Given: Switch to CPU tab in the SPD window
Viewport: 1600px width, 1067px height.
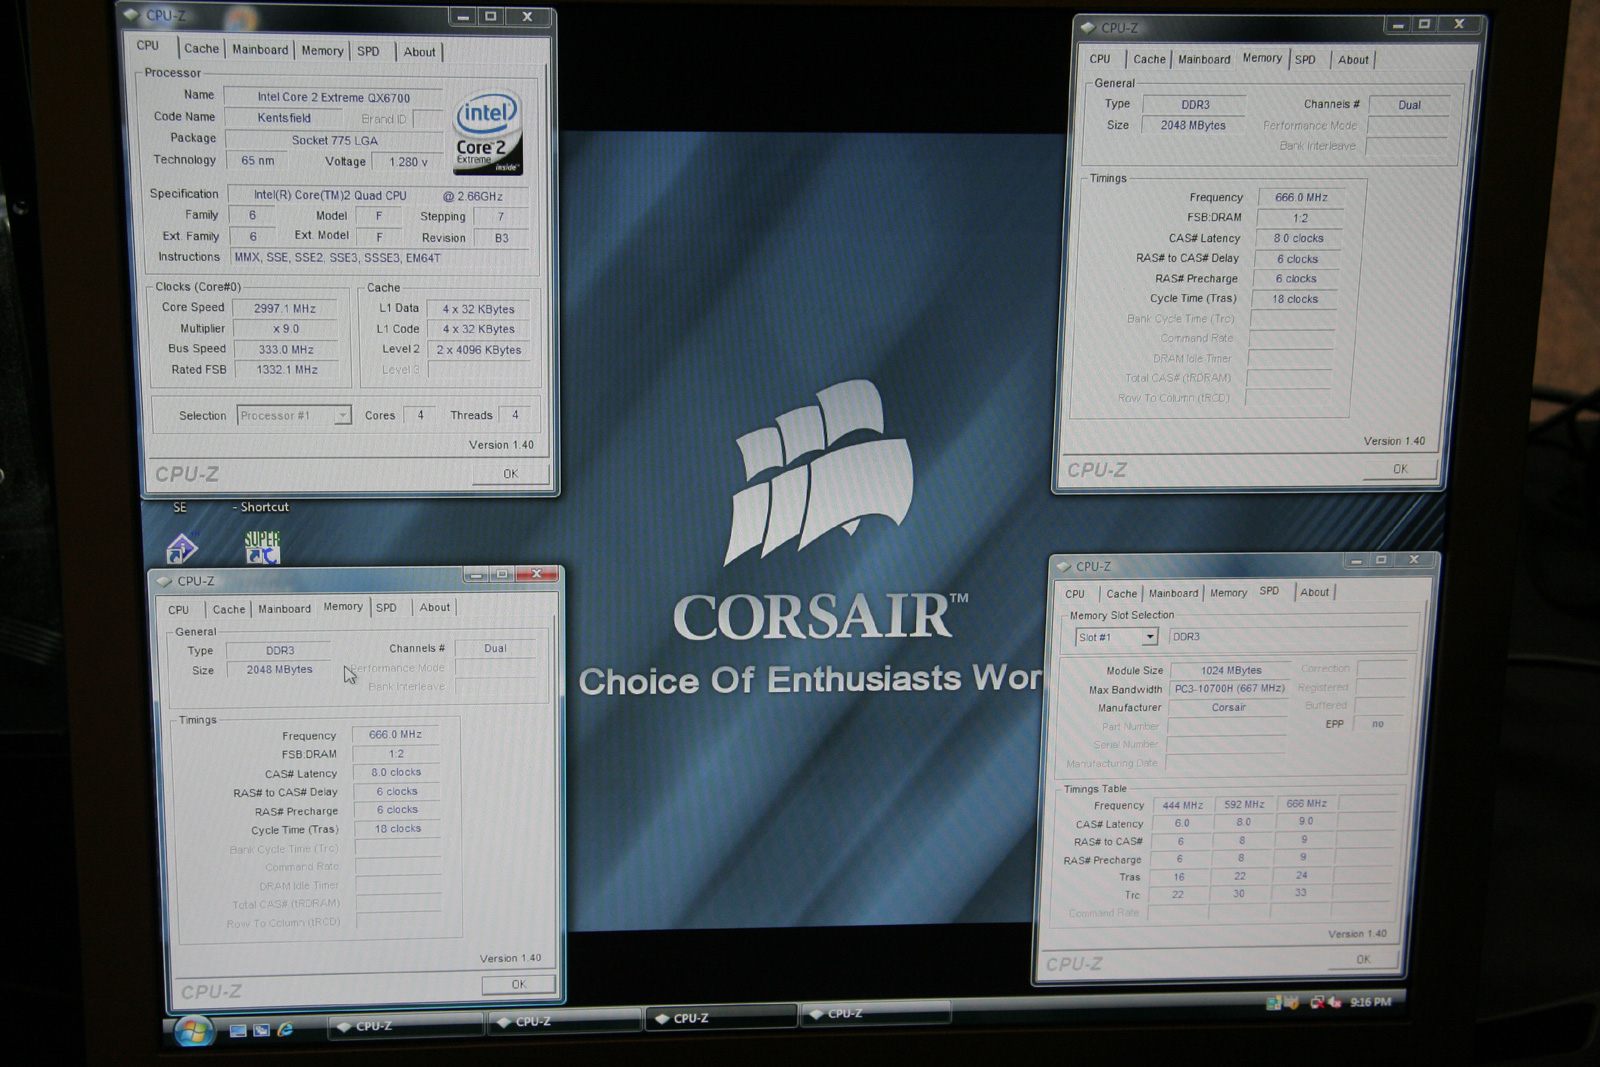Looking at the screenshot, I should pos(1075,594).
